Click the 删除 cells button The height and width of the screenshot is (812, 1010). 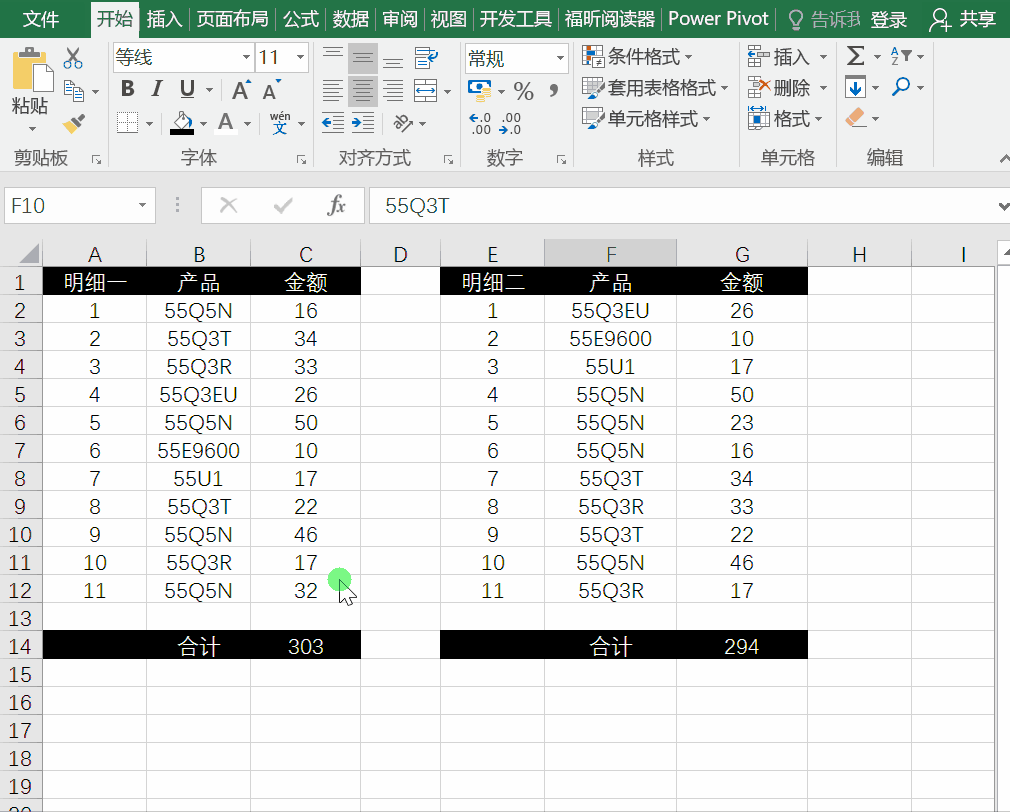pos(788,88)
